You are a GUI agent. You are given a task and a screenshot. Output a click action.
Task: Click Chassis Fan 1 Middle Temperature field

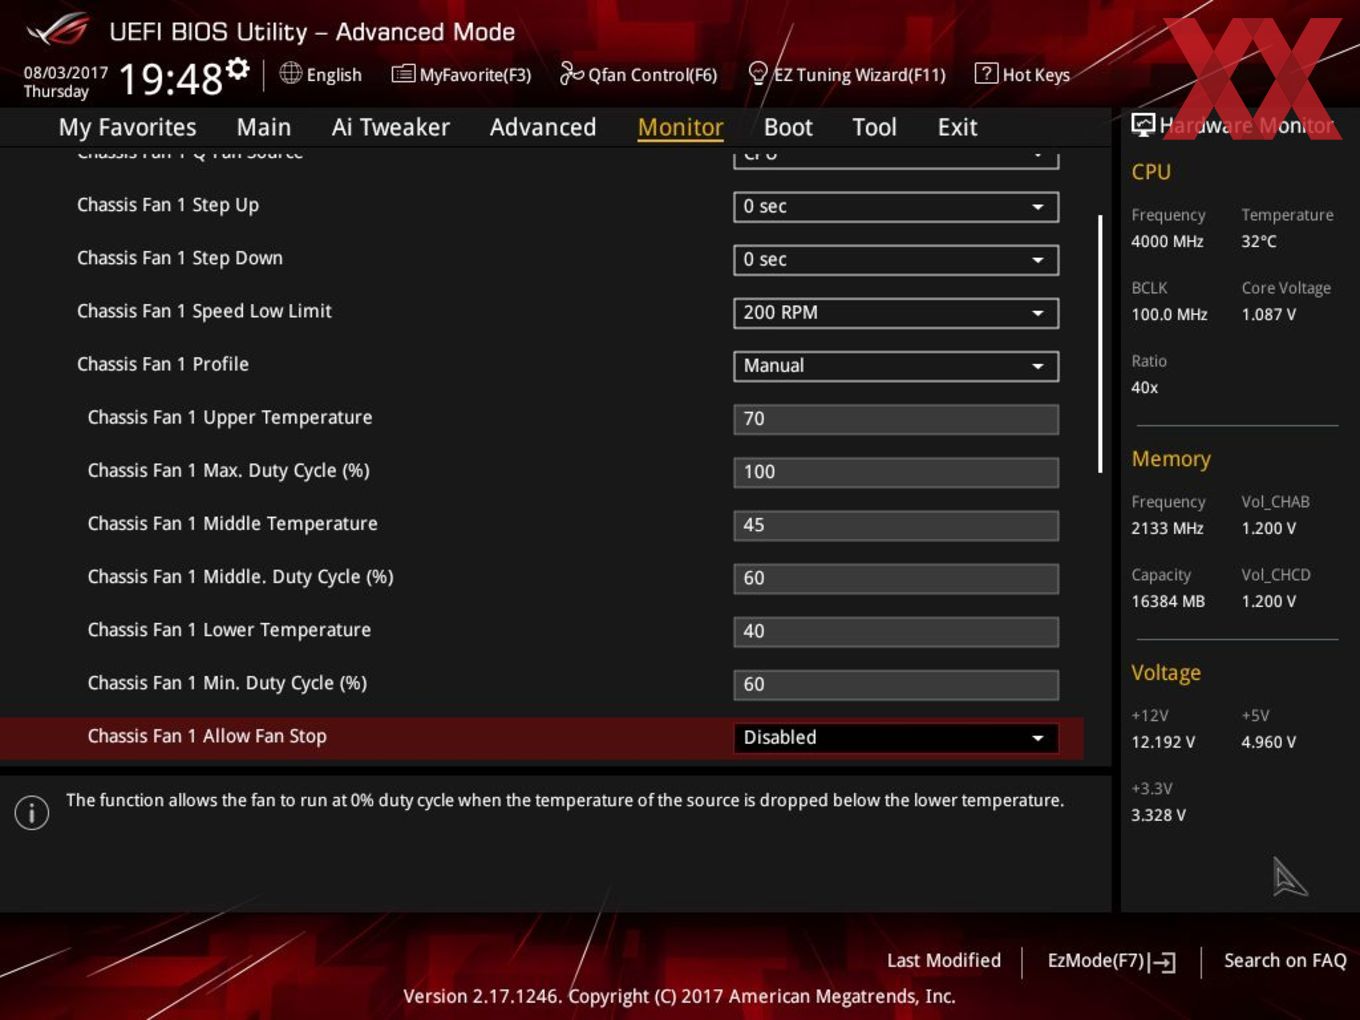[x=896, y=525]
